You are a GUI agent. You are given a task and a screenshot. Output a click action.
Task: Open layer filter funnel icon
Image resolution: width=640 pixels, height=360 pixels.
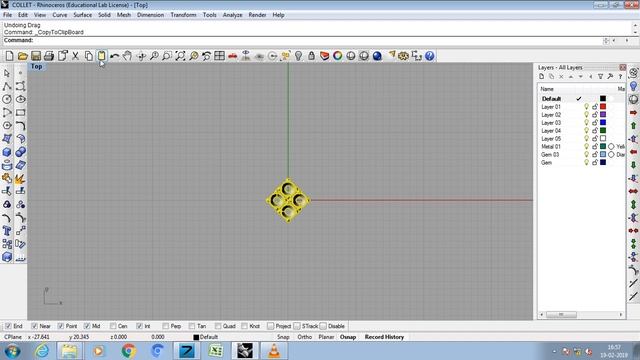tap(600, 77)
